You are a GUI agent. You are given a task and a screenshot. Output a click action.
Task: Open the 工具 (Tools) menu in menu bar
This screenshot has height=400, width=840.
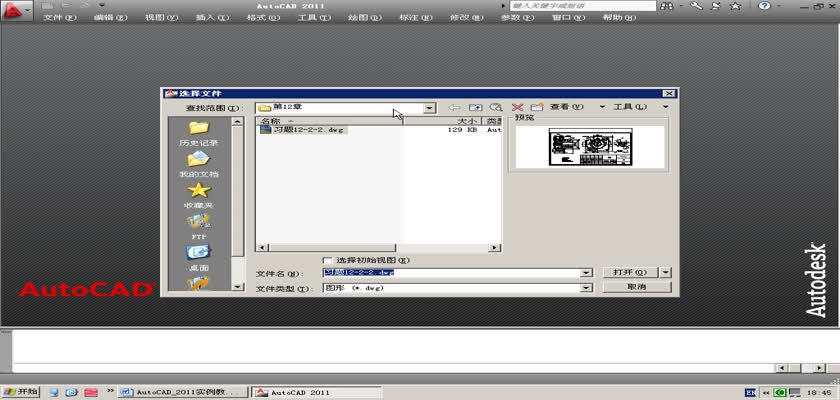(x=314, y=17)
